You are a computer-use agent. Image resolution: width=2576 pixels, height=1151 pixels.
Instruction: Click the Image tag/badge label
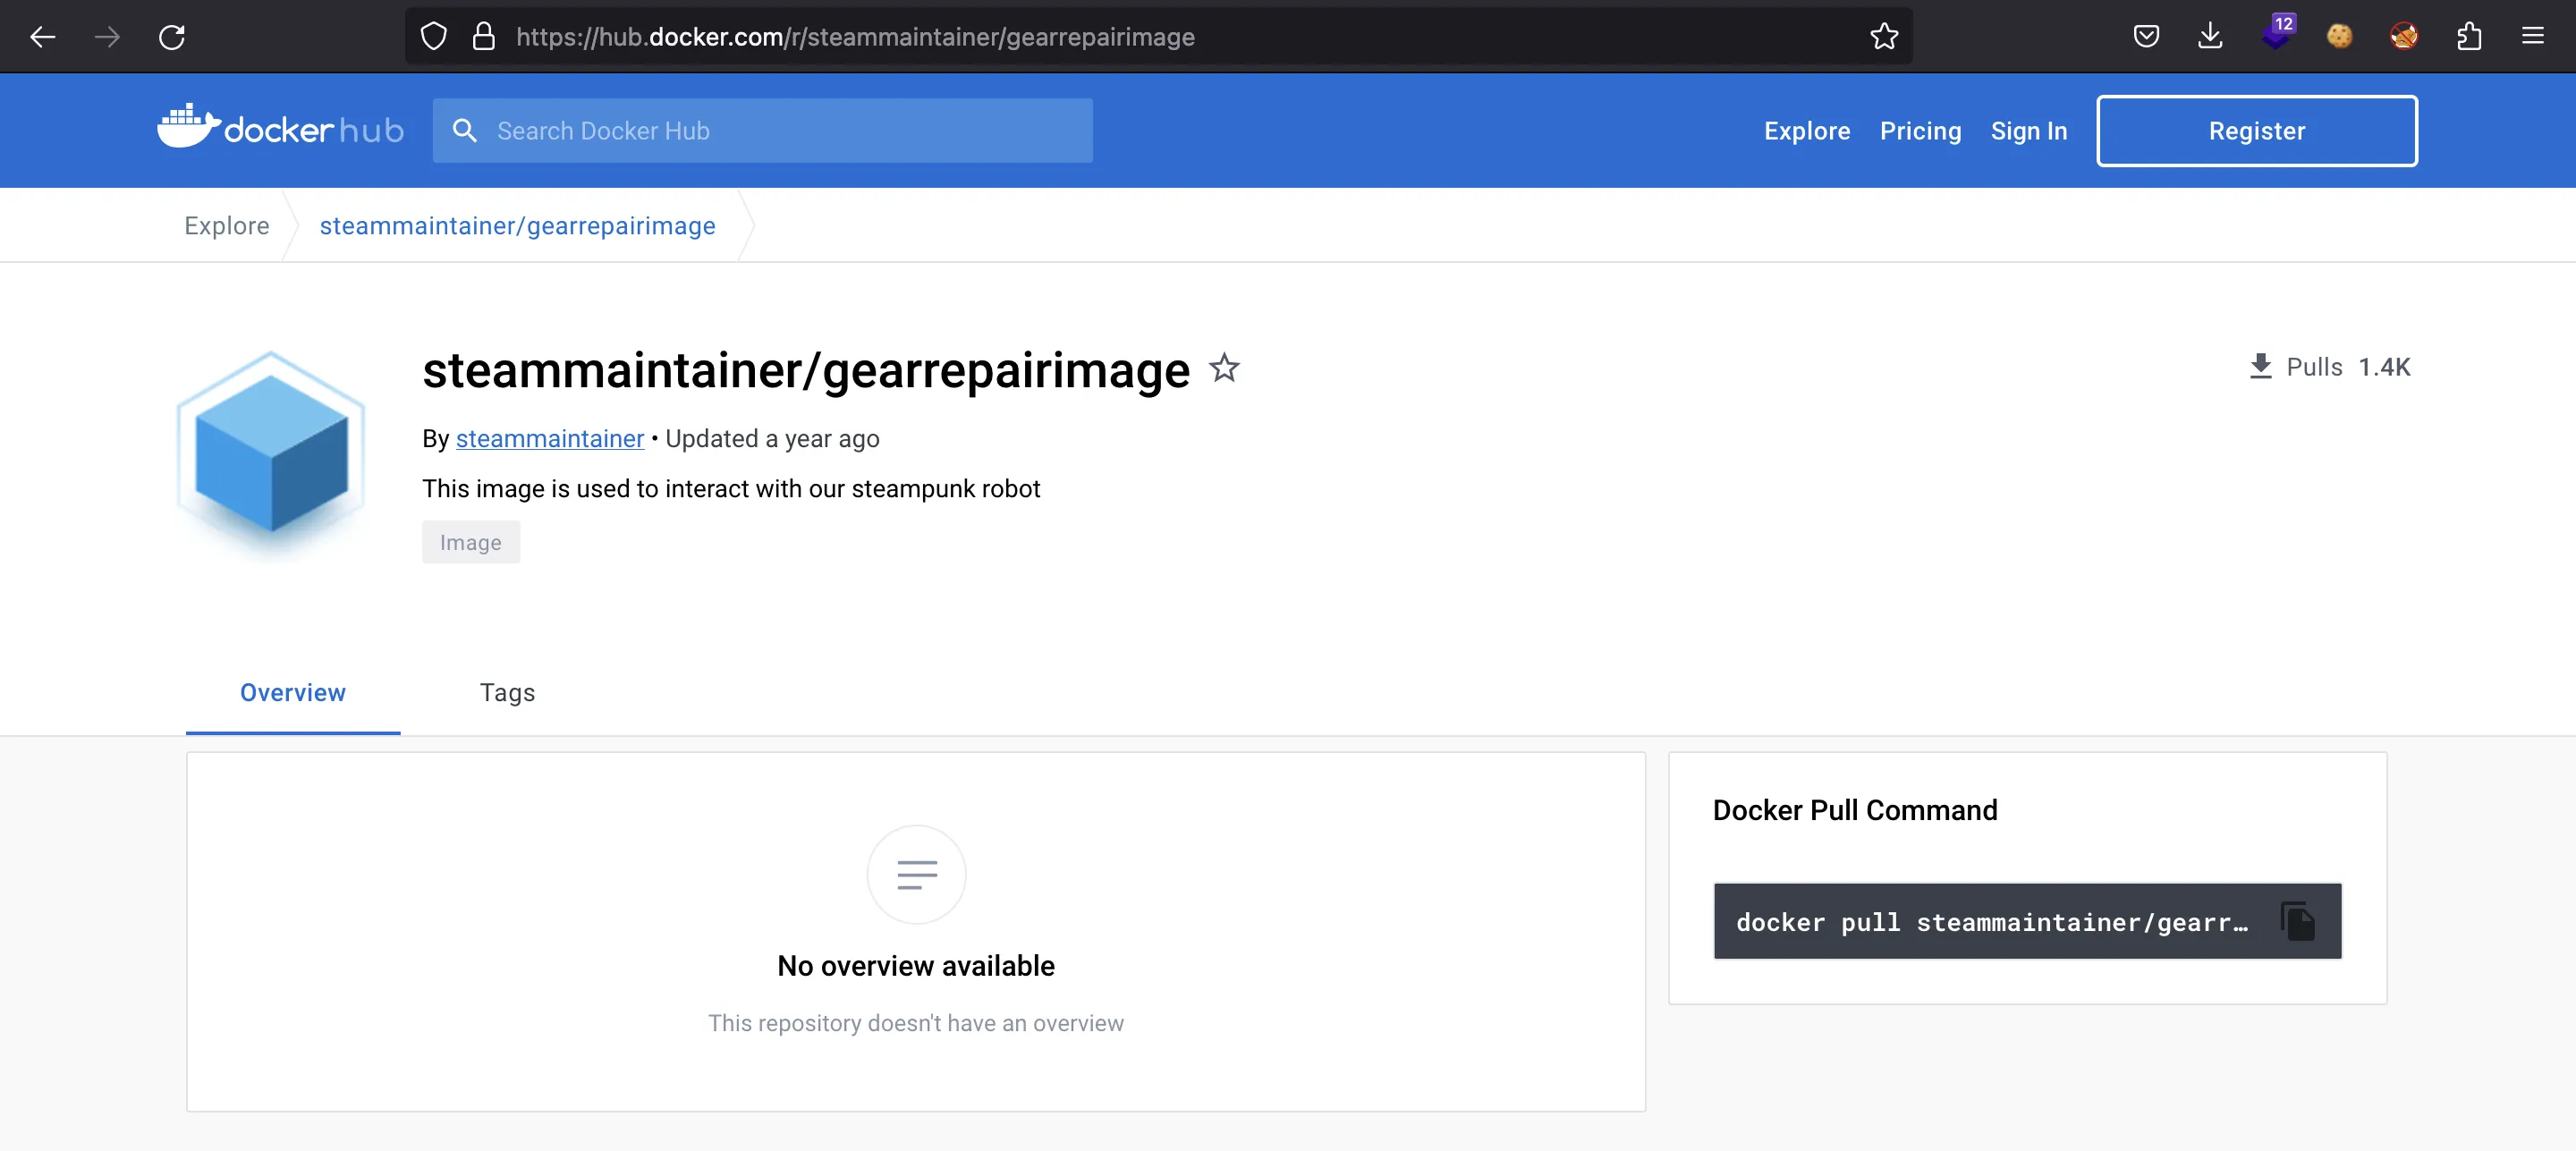[x=470, y=542]
